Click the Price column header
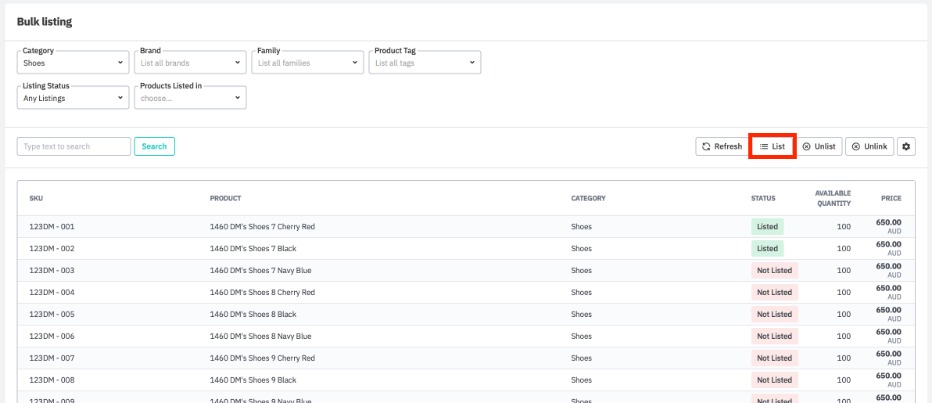932x403 pixels. click(x=890, y=198)
